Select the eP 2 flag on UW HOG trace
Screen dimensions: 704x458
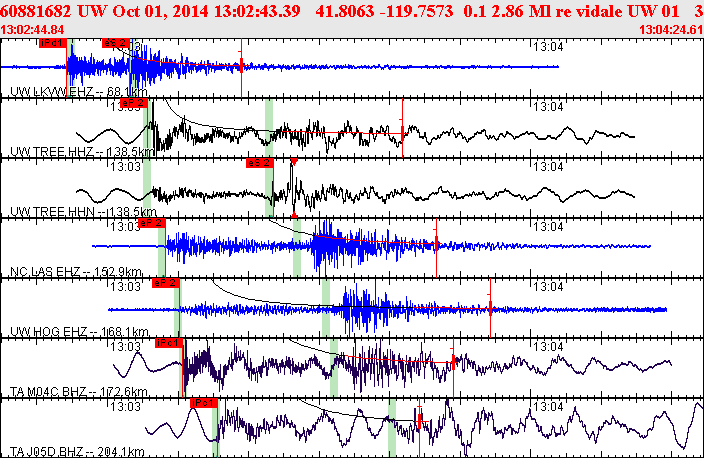tap(166, 283)
